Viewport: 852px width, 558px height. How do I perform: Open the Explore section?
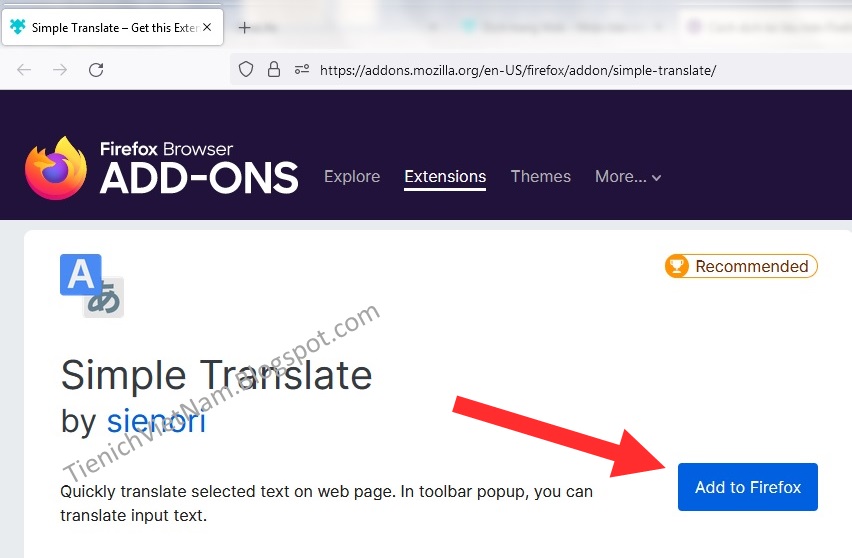[352, 177]
